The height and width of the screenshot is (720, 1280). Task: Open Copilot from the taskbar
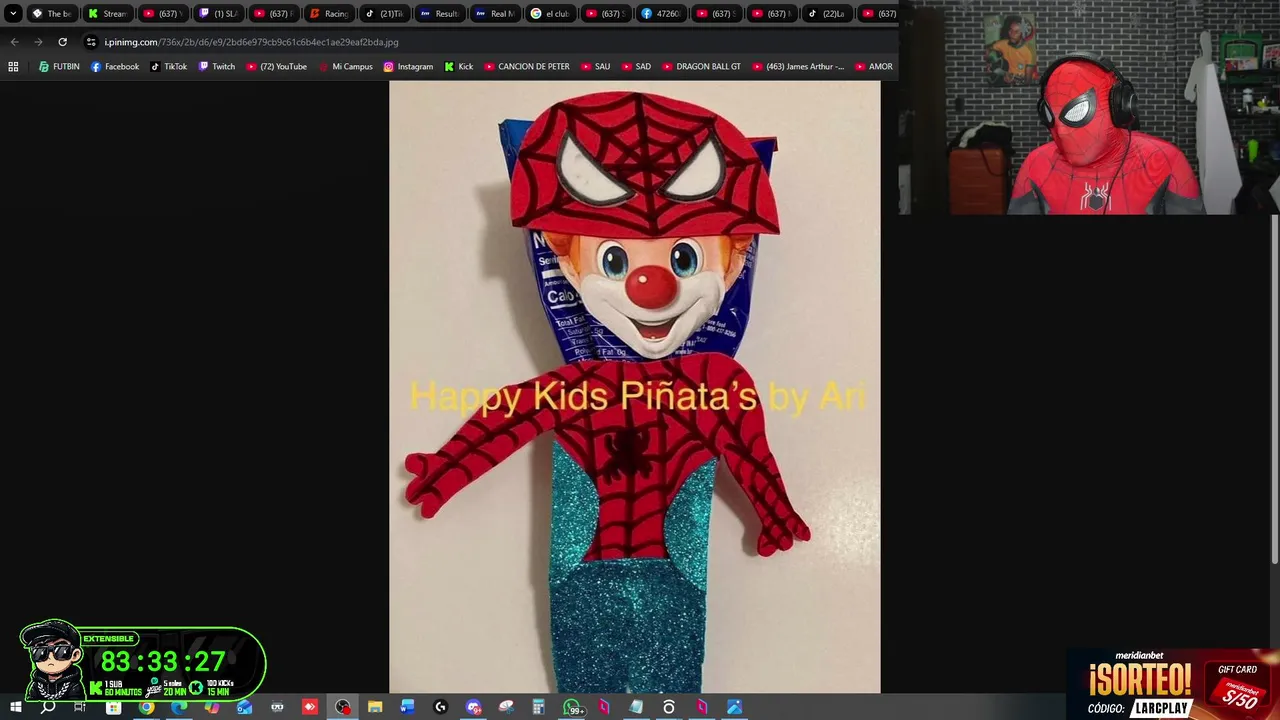[212, 707]
